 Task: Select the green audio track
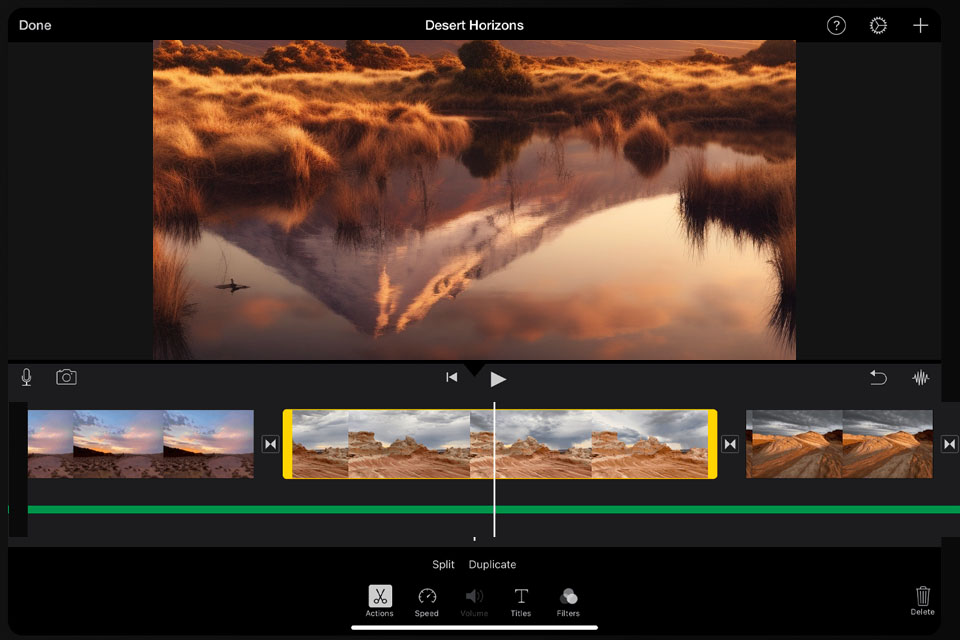click(x=493, y=510)
